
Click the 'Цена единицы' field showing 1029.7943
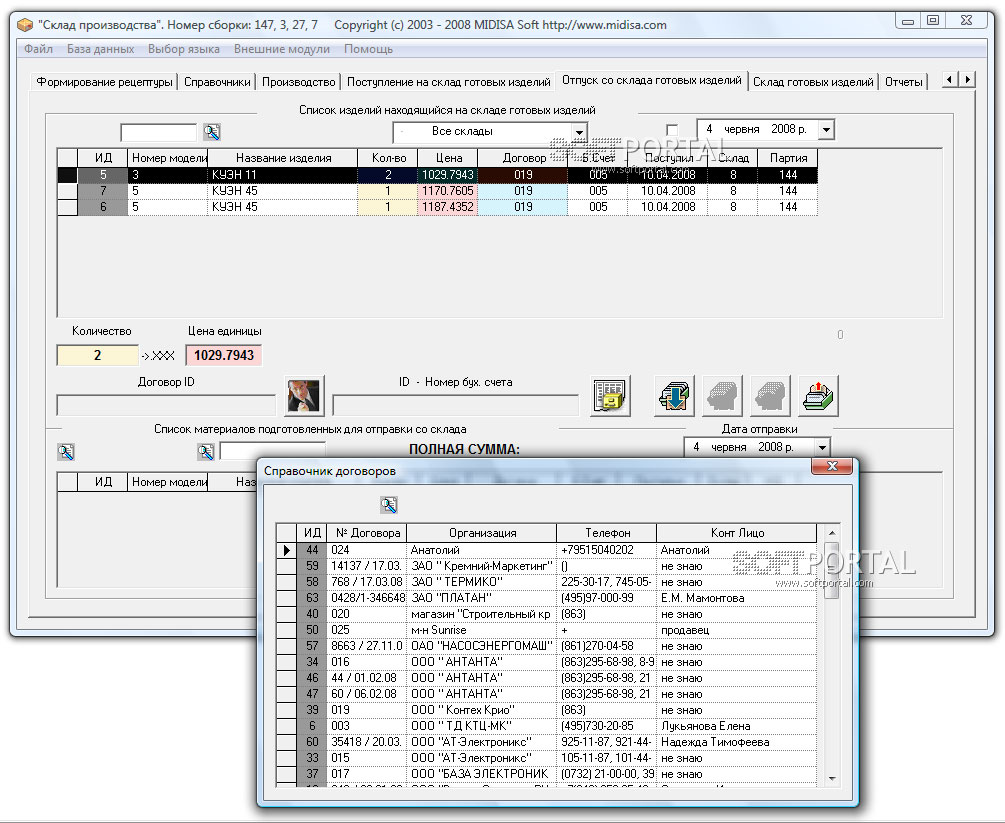tap(224, 355)
